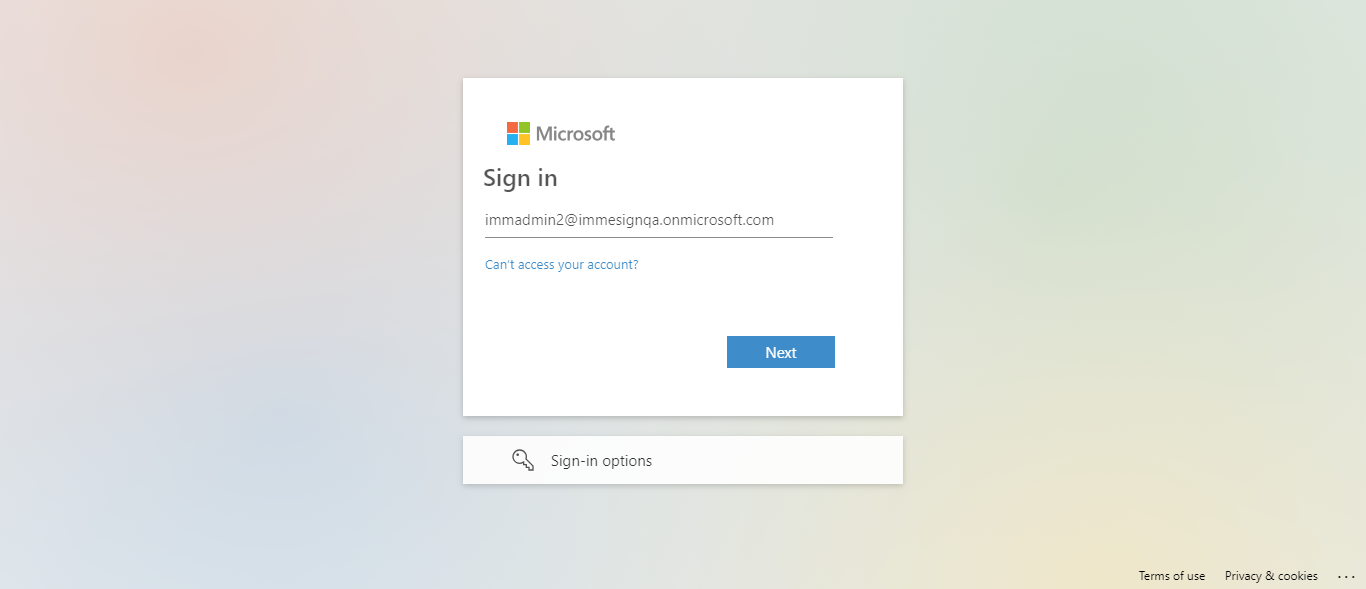Click the red square of Microsoft logo
The image size is (1366, 589).
point(512,128)
